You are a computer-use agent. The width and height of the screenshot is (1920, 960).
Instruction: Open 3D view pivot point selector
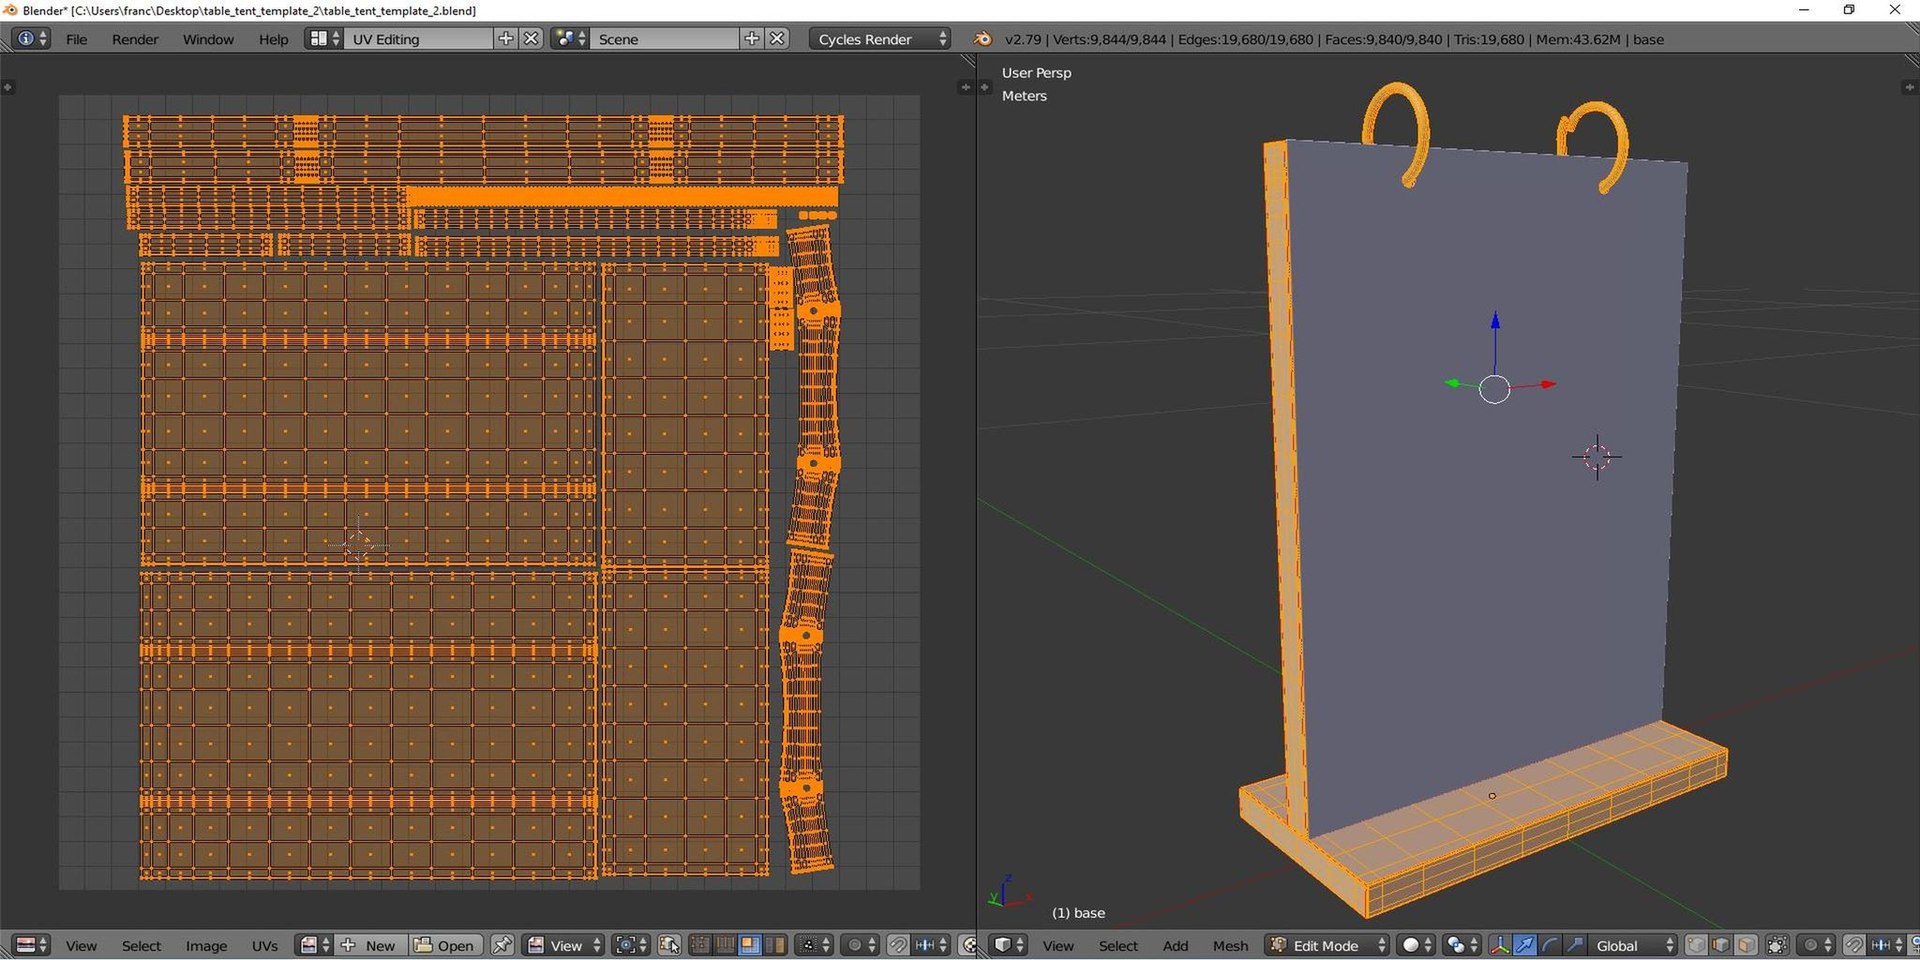pos(1461,945)
